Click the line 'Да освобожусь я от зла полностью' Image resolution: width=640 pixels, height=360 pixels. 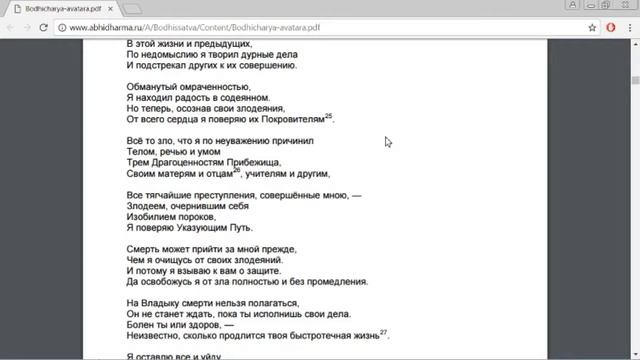[202, 282]
